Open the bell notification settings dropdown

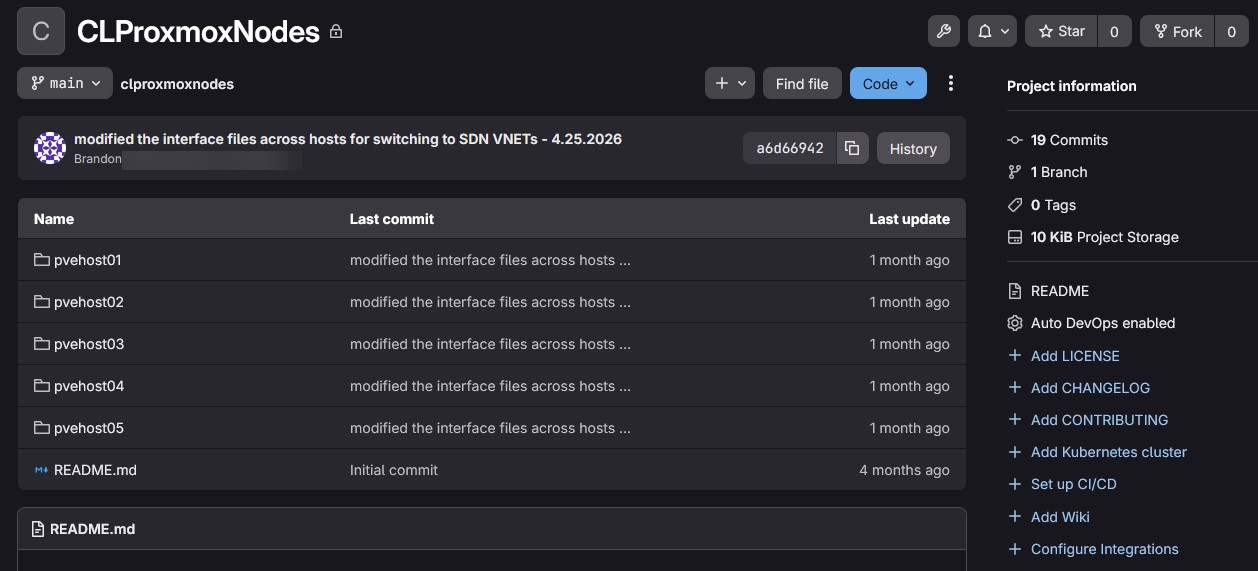coord(992,31)
